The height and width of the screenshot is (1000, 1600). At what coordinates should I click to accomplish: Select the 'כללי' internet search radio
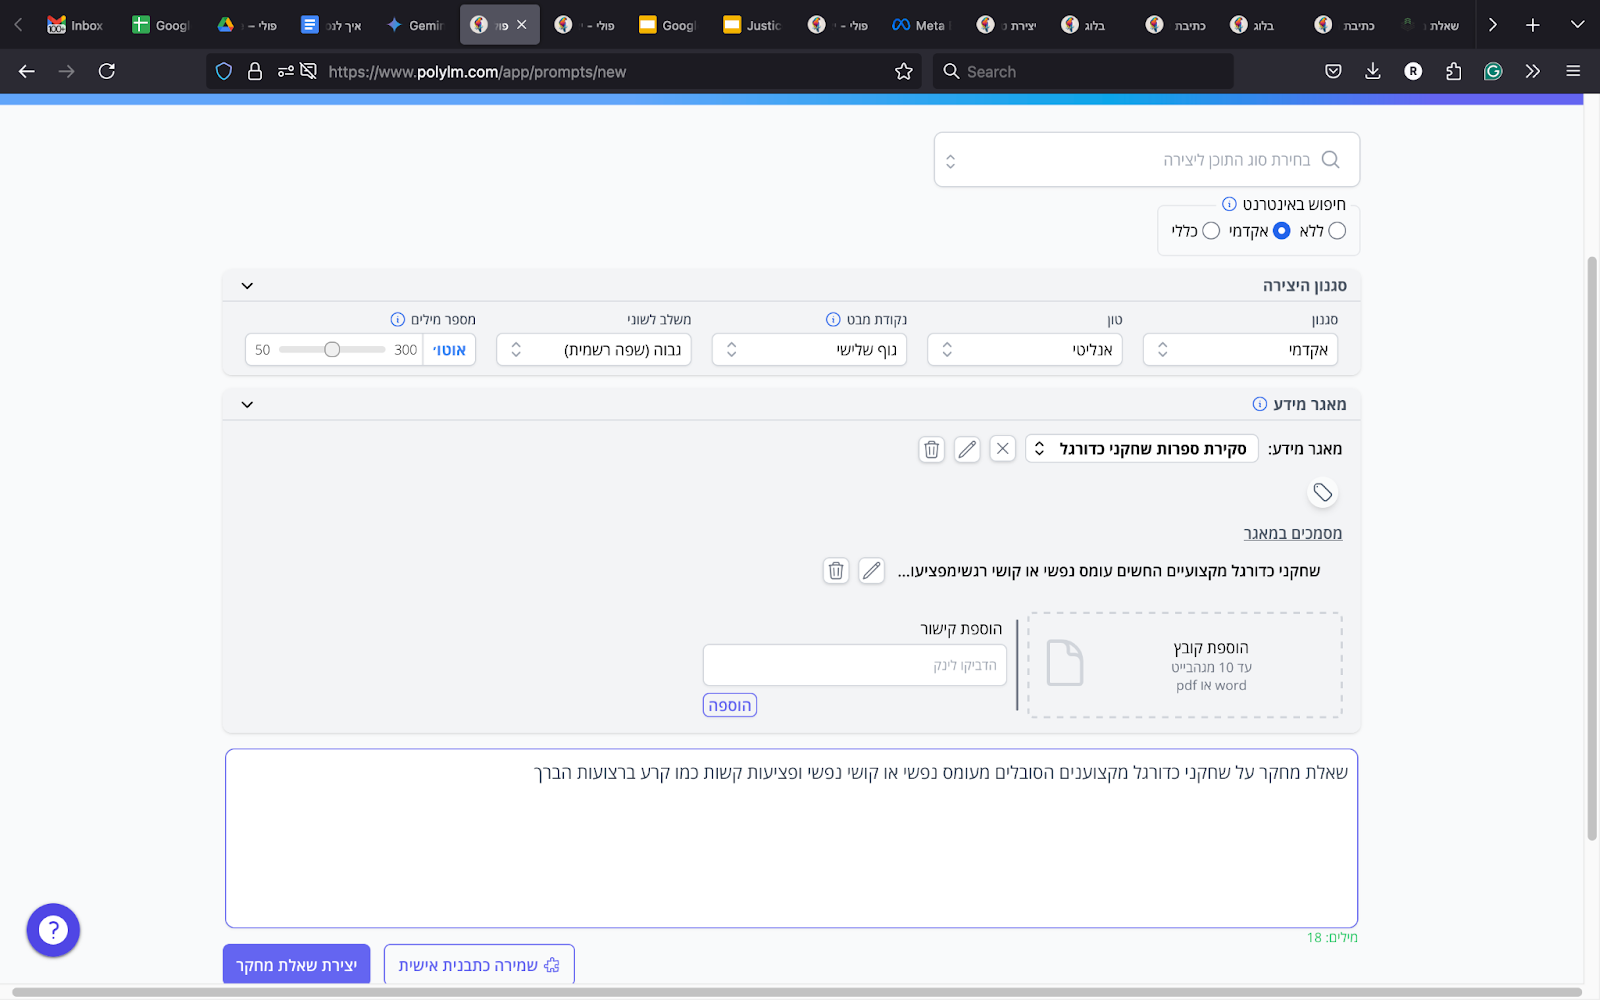(1211, 231)
